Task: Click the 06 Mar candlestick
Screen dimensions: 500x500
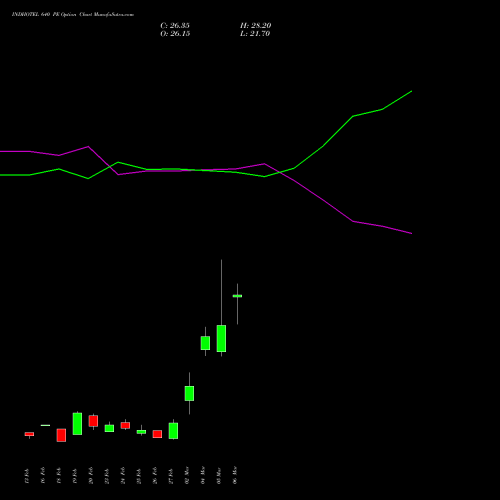Action: pyautogui.click(x=237, y=296)
